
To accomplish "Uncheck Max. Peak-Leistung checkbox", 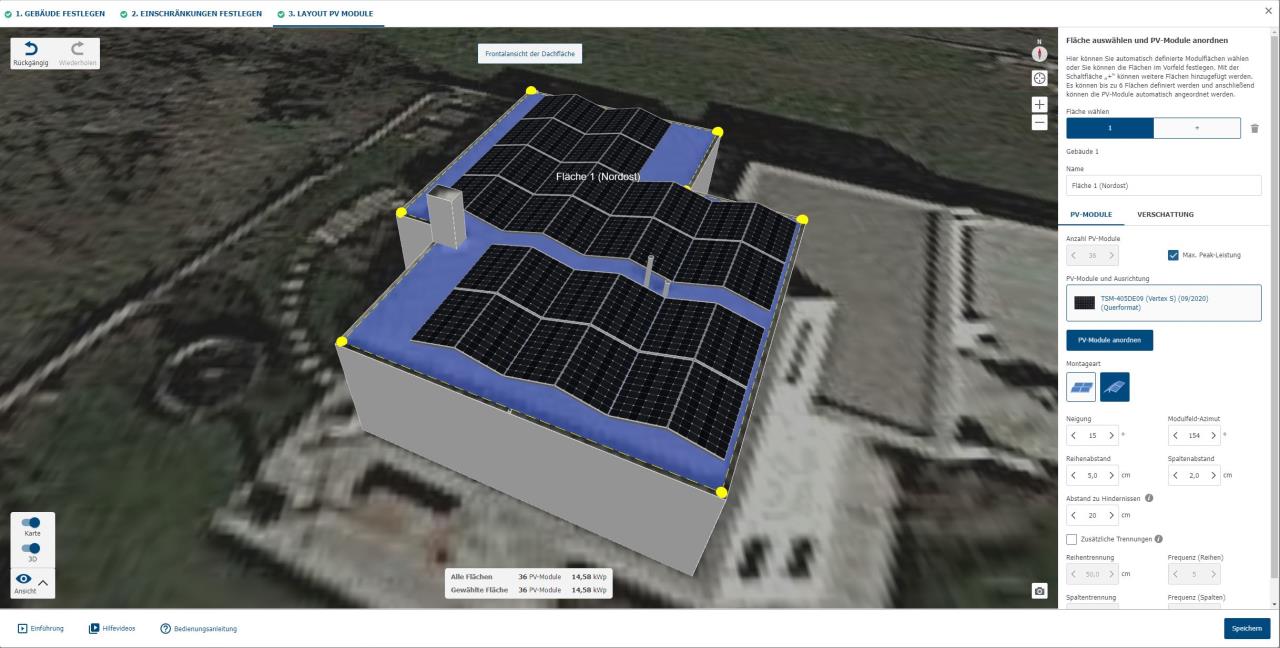I will [x=1174, y=255].
